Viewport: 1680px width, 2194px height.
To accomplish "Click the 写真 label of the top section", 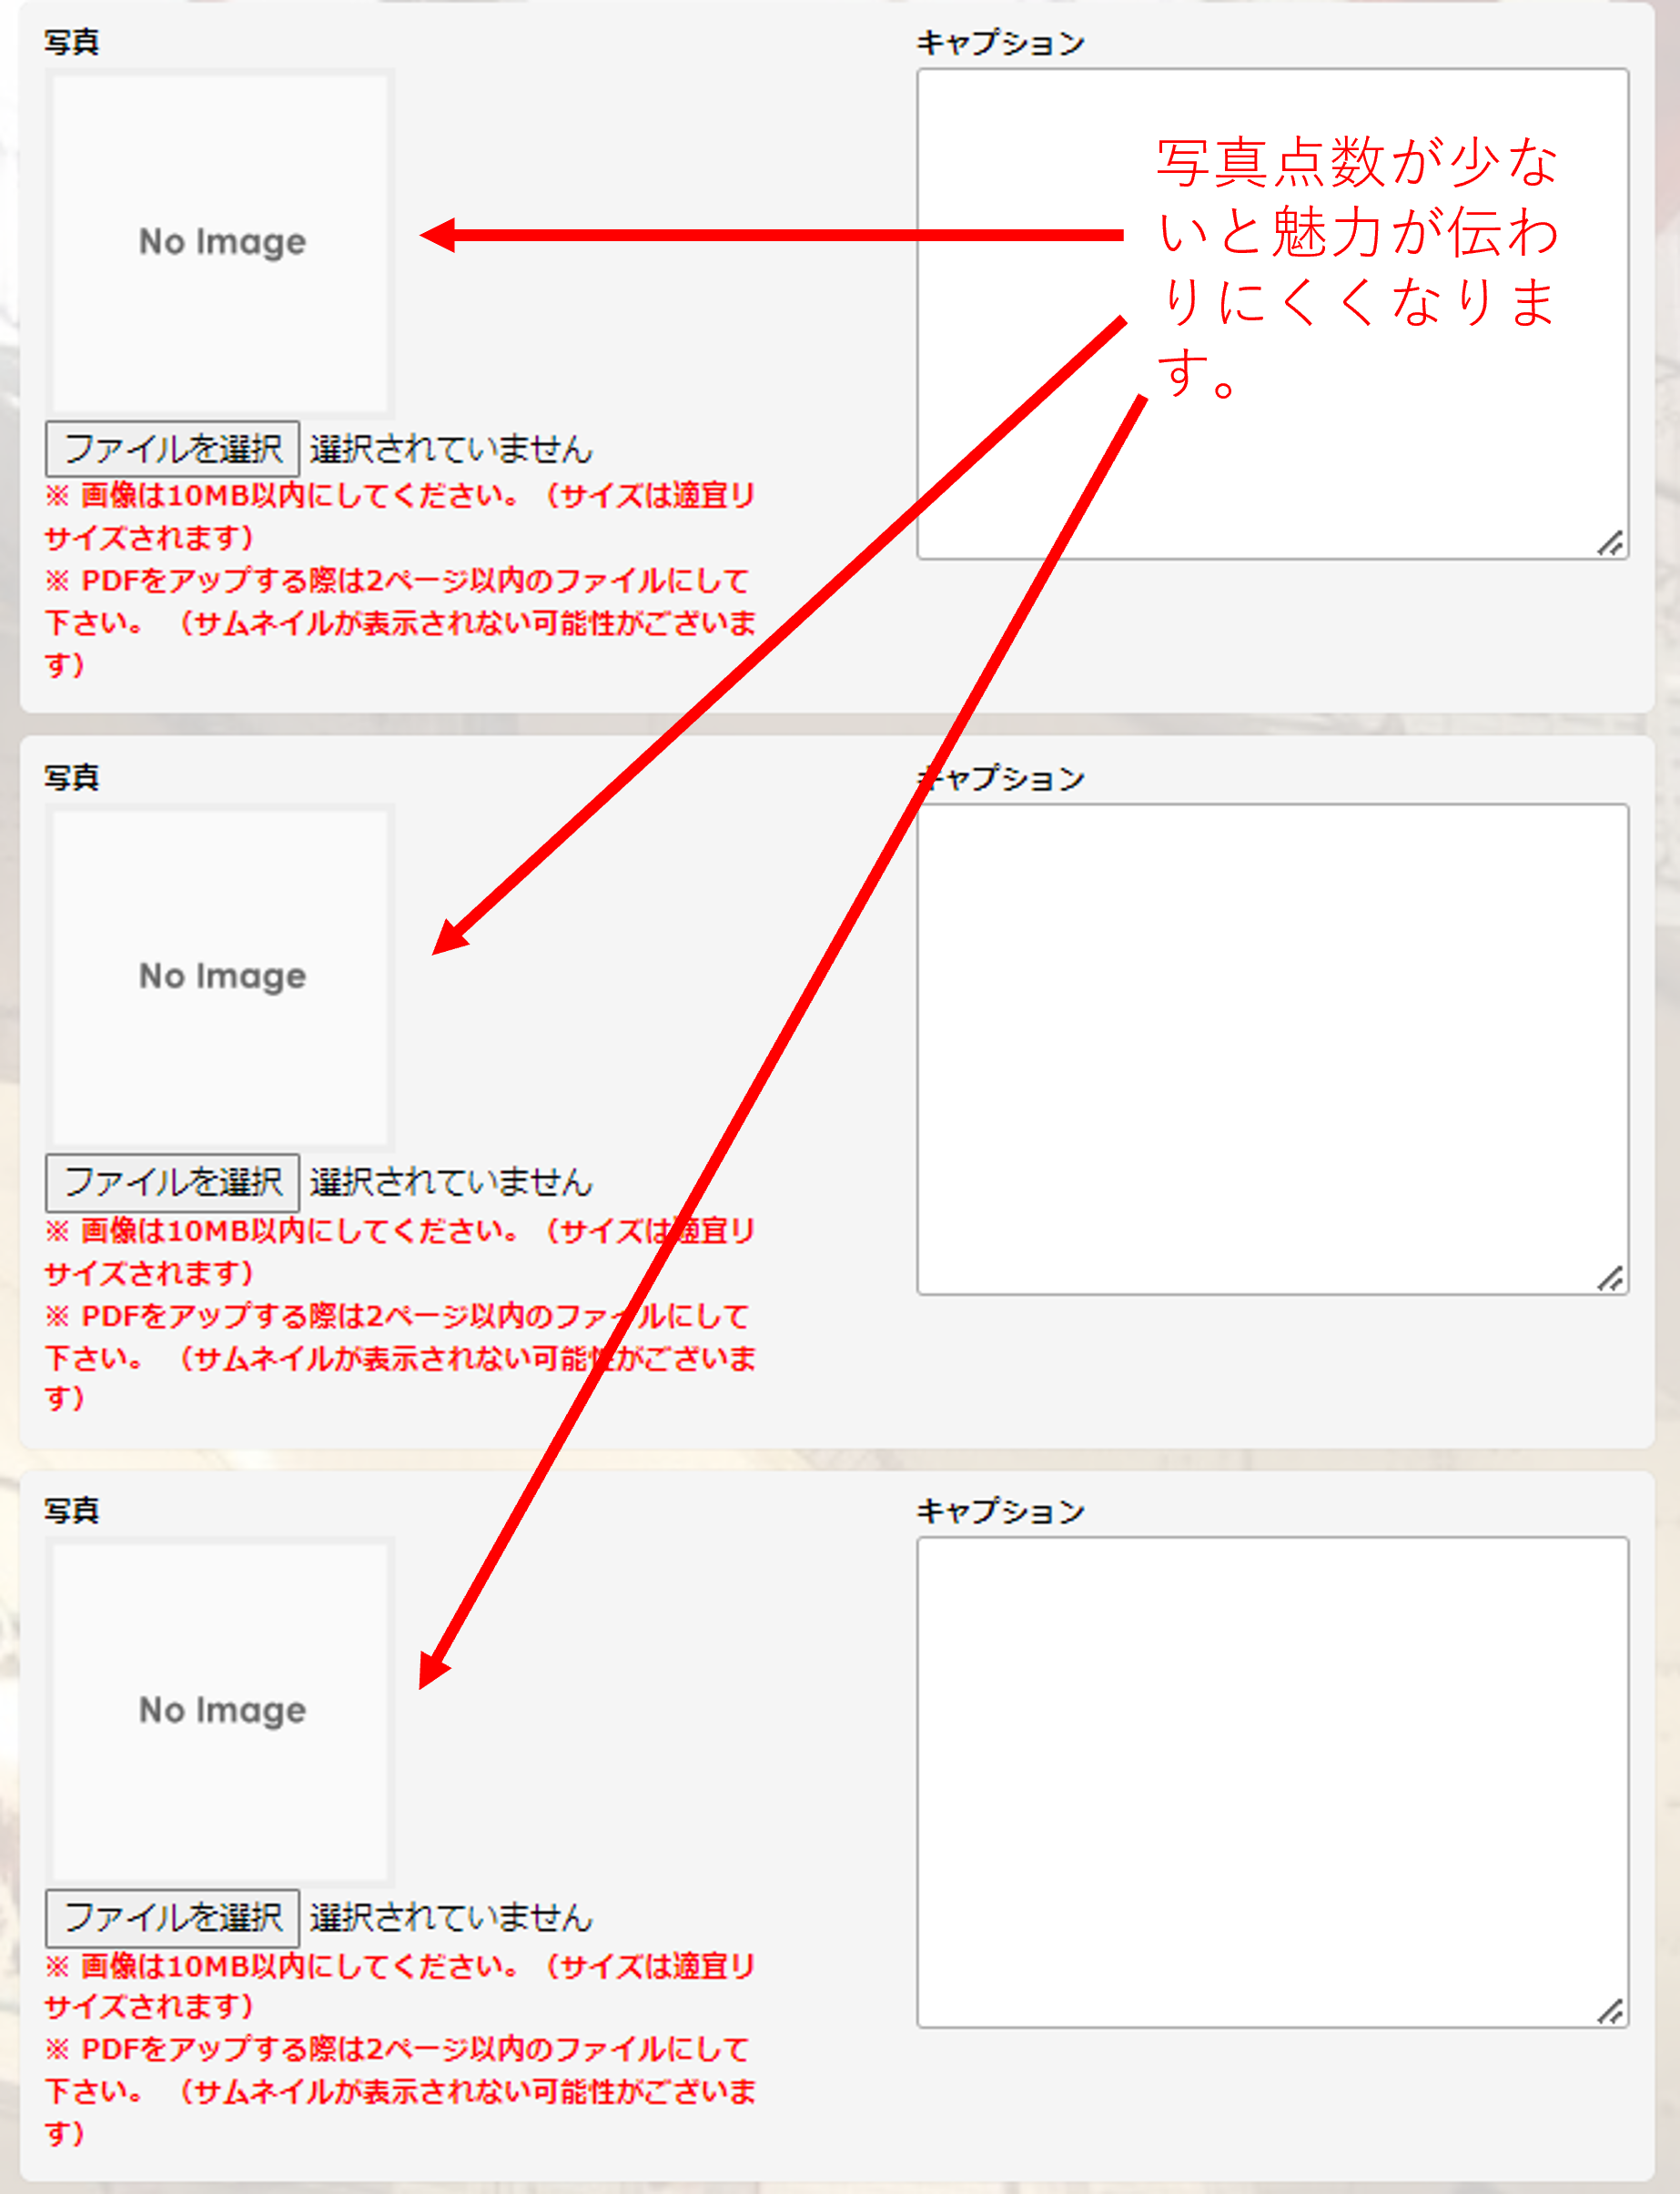I will click(x=71, y=42).
